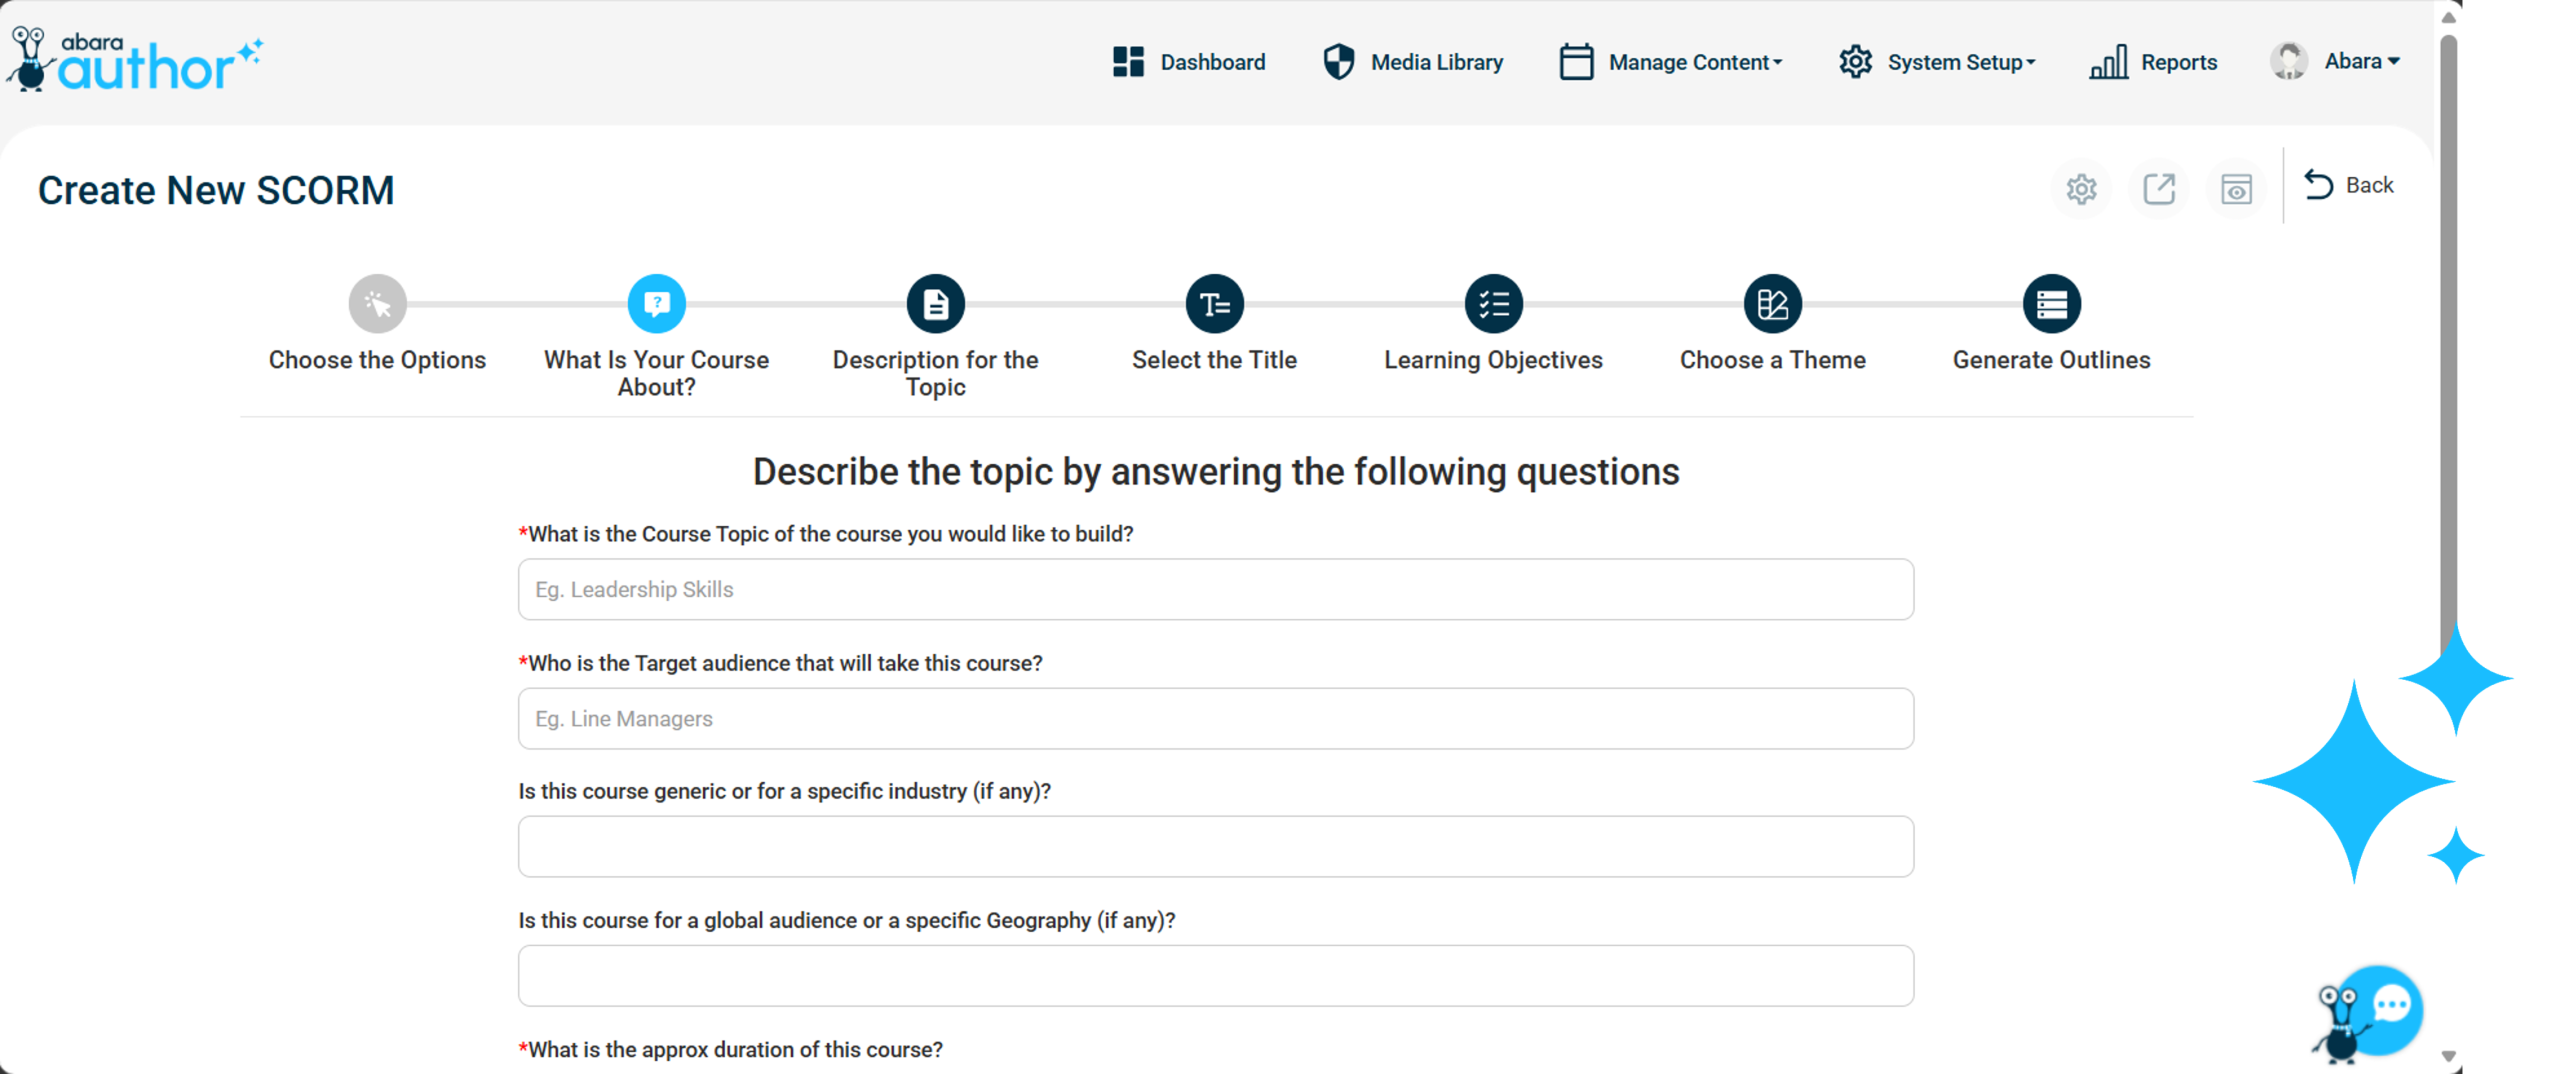2560x1074 pixels.
Task: Click Learning Objectives step label
Action: click(x=1493, y=360)
